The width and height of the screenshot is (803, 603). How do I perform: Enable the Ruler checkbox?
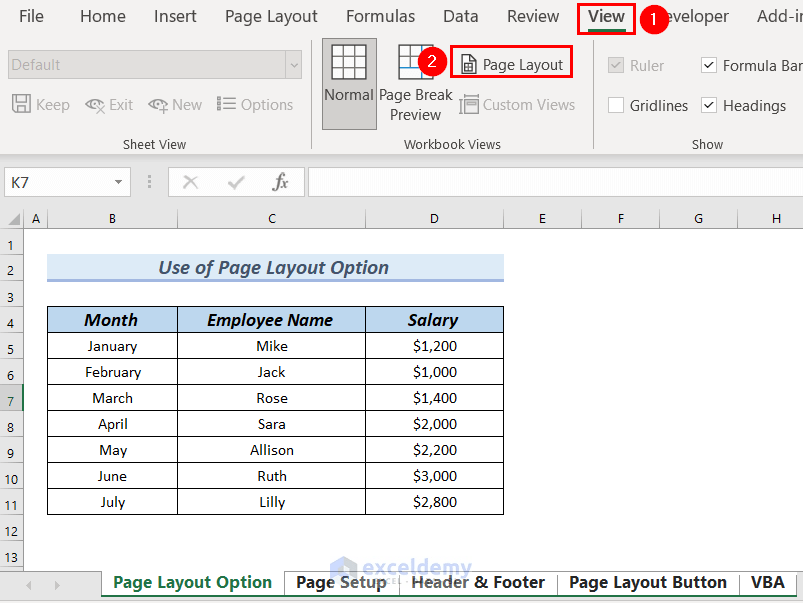(616, 65)
